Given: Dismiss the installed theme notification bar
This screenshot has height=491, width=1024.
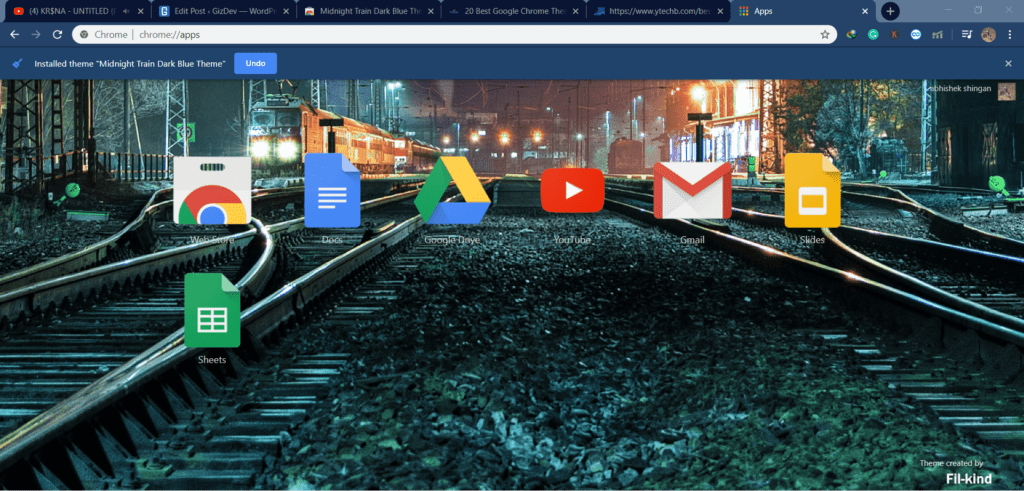Looking at the screenshot, I should click(1008, 63).
